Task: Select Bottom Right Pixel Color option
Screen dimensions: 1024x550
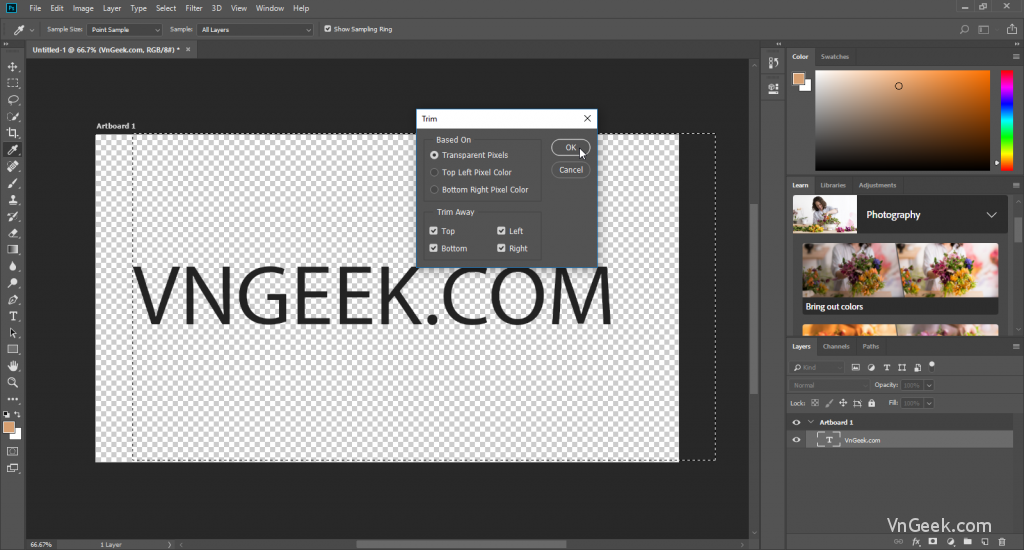Action: coord(434,189)
